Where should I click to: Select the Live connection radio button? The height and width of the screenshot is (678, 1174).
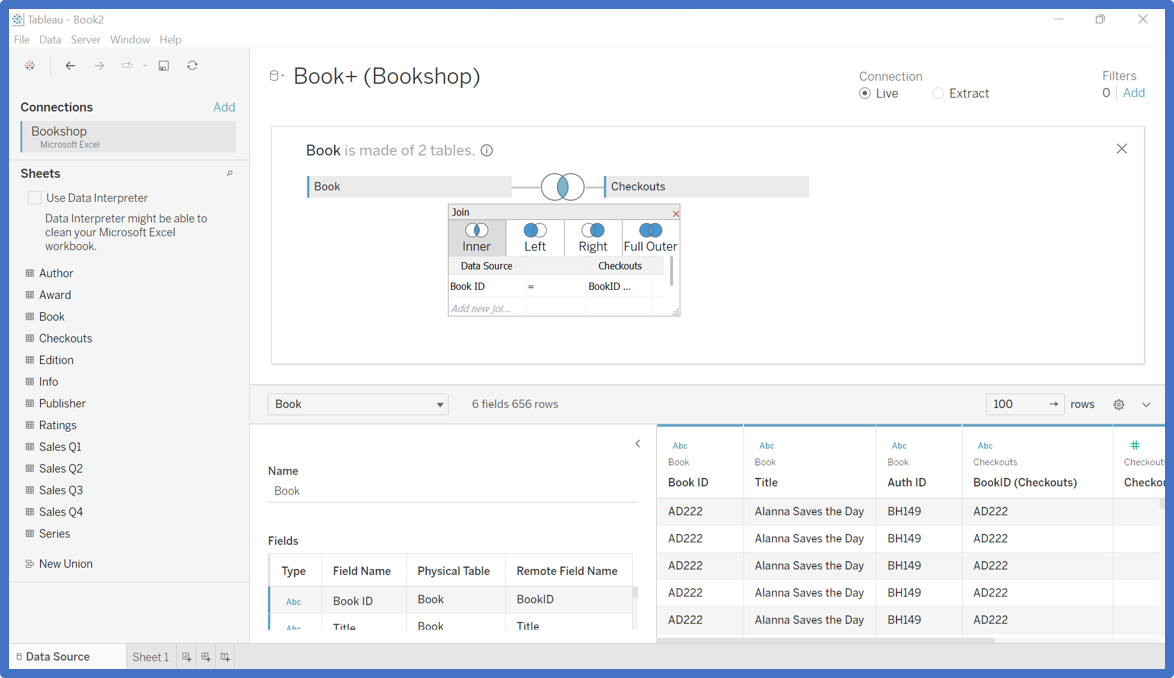pos(865,94)
